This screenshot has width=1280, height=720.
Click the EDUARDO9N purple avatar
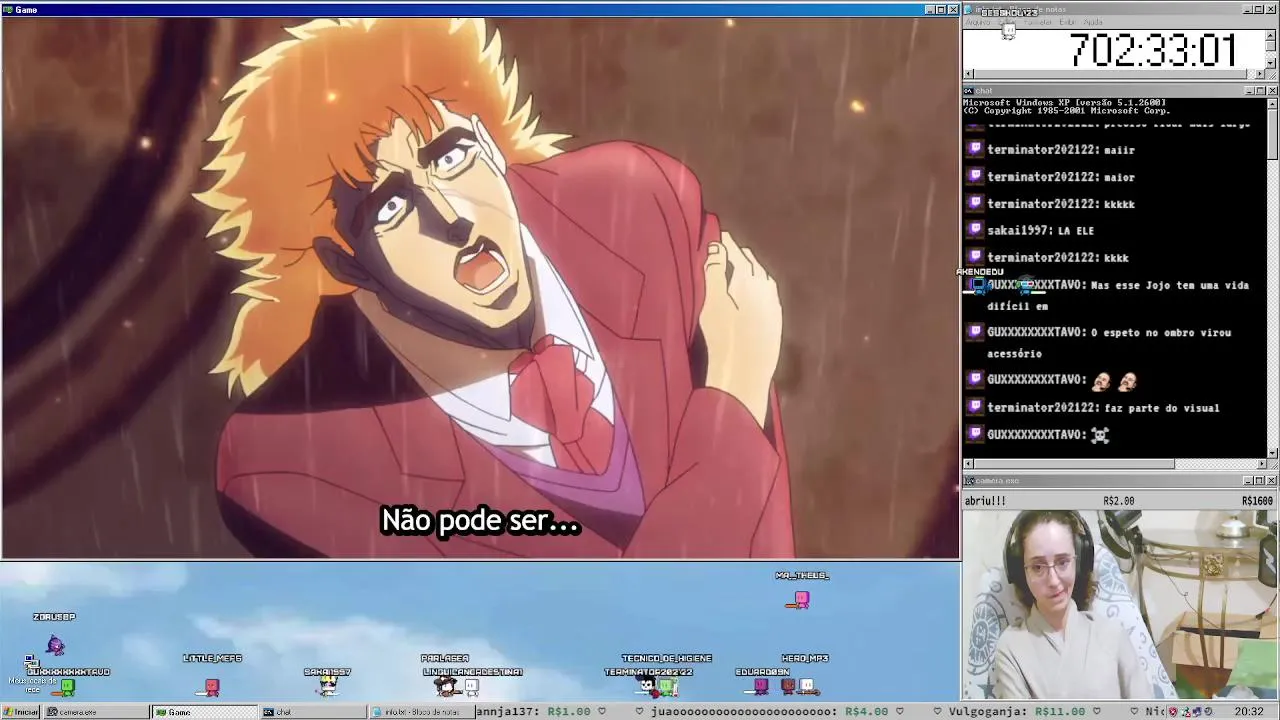pyautogui.click(x=761, y=686)
